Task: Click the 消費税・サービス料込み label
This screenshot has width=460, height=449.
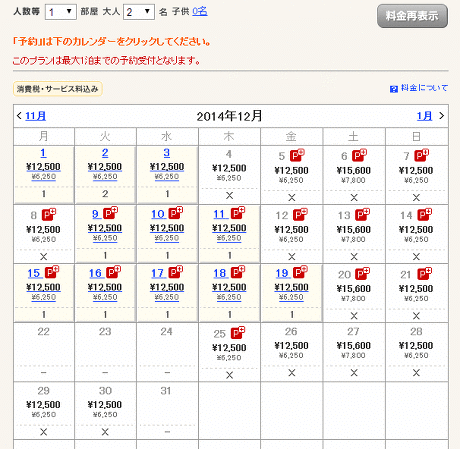Action: coord(58,89)
